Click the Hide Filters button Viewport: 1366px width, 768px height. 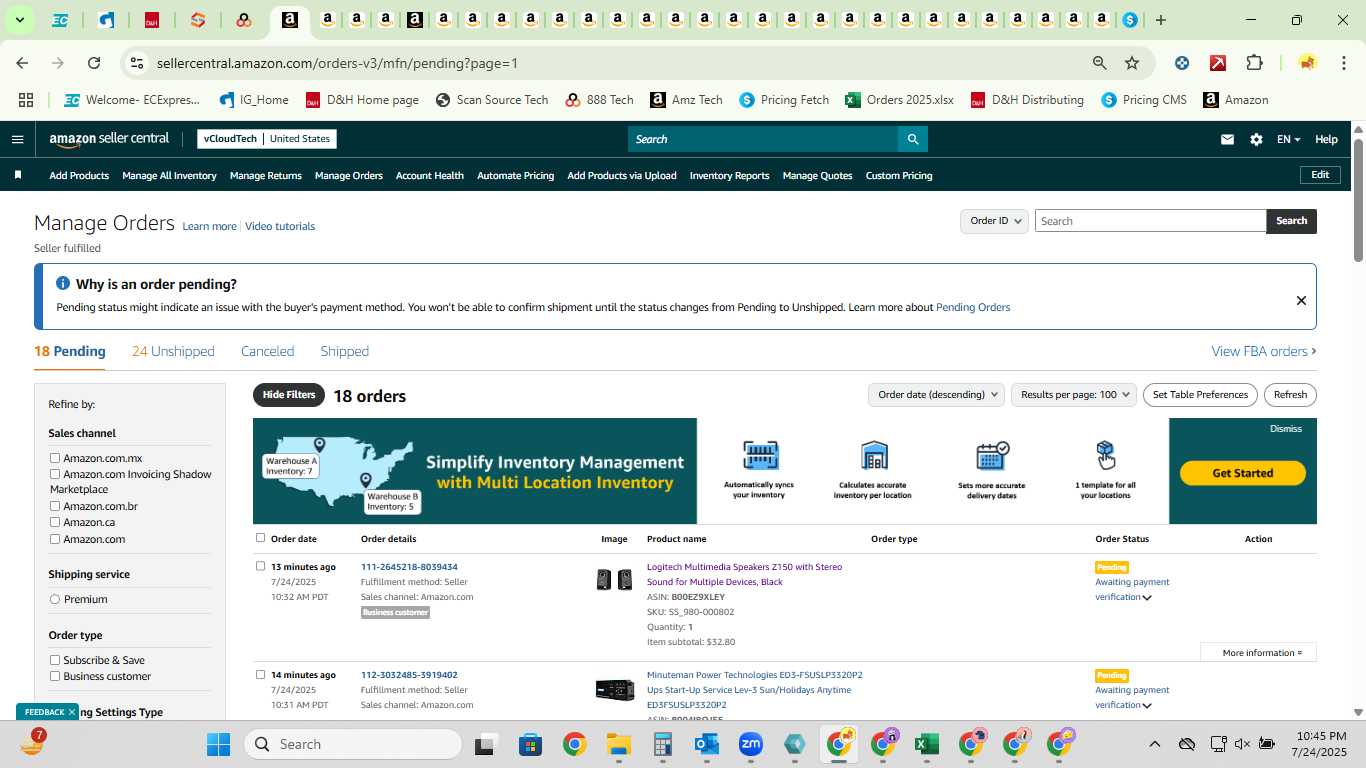[x=289, y=395]
